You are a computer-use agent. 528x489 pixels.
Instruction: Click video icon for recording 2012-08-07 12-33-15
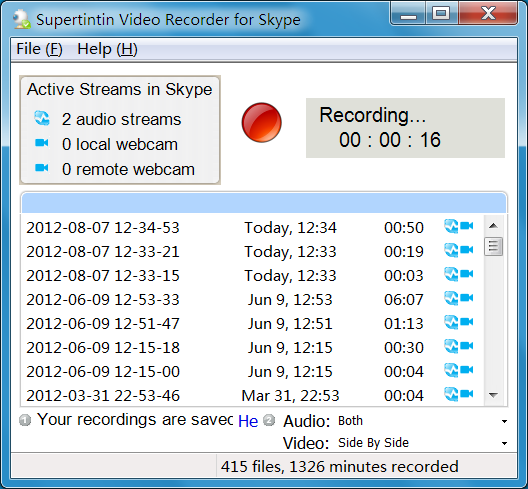pyautogui.click(x=467, y=273)
